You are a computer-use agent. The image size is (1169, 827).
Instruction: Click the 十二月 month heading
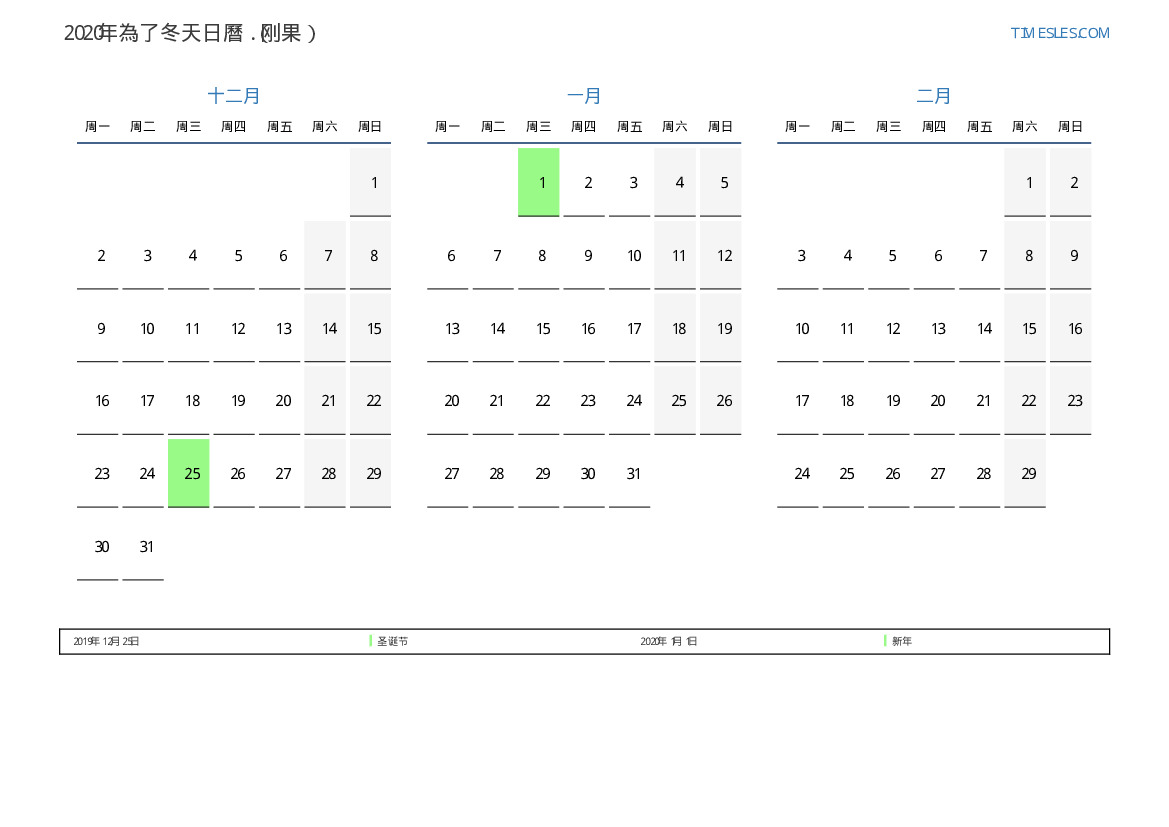tap(234, 96)
